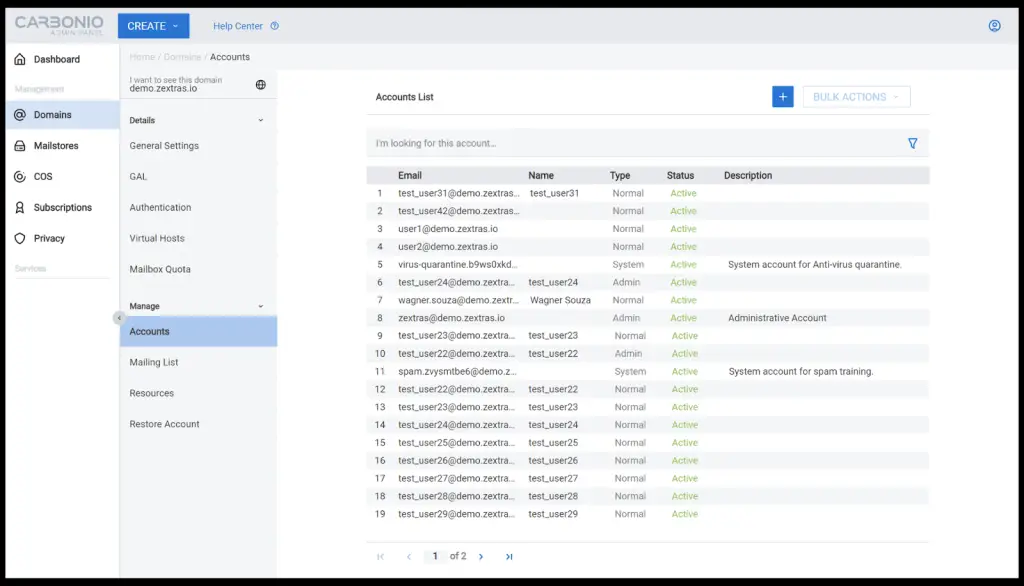Screen dimensions: 1024x586
Task: Collapse the Details section chevron
Action: pyautogui.click(x=261, y=120)
